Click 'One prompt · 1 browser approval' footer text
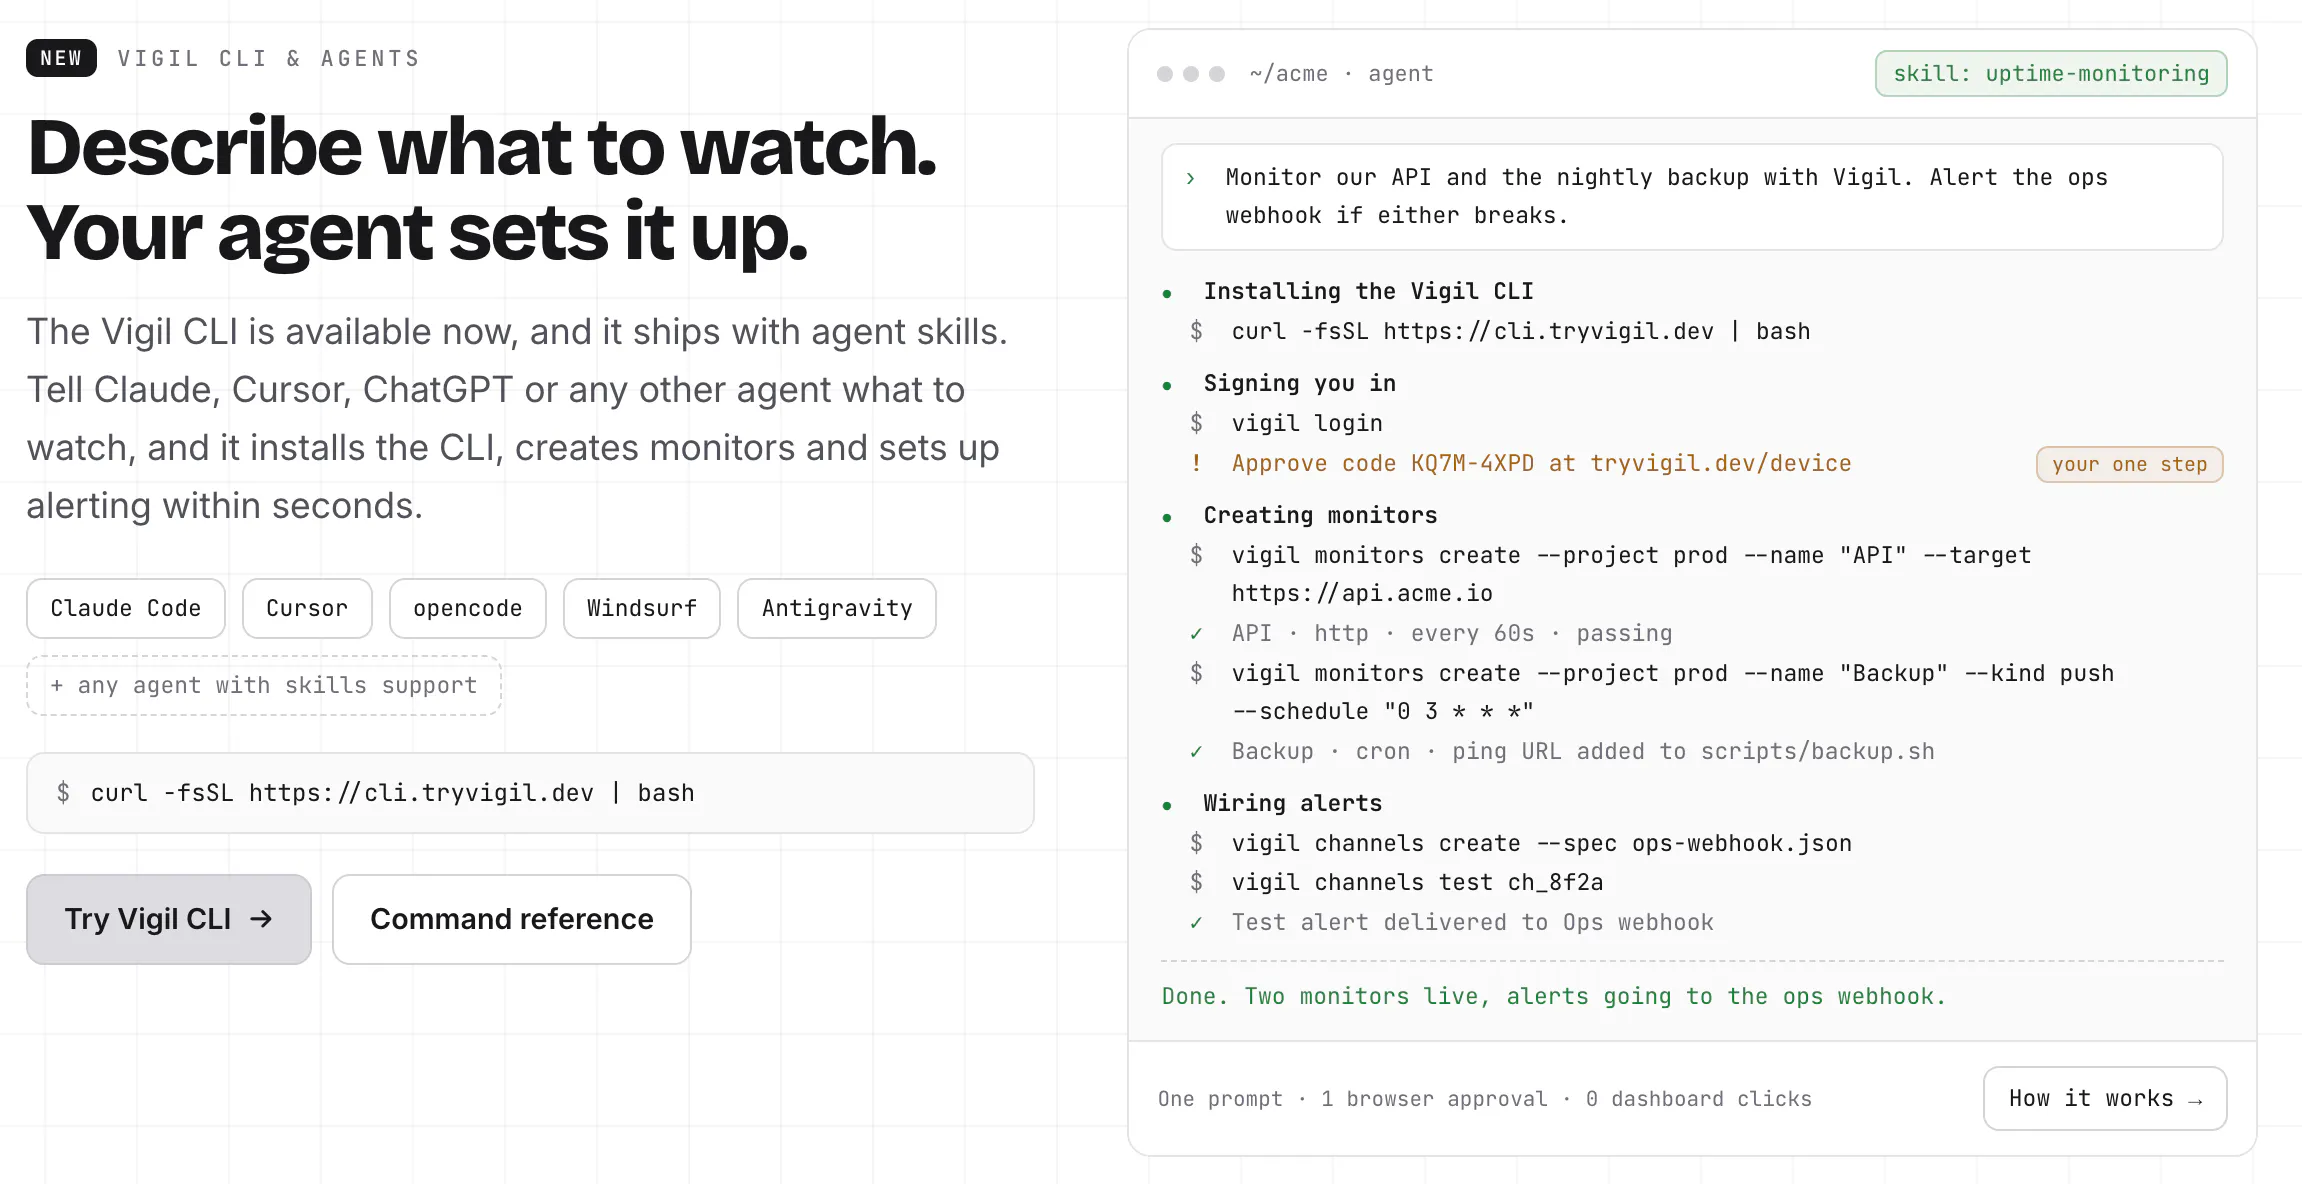The height and width of the screenshot is (1184, 2302). pos(1485,1099)
